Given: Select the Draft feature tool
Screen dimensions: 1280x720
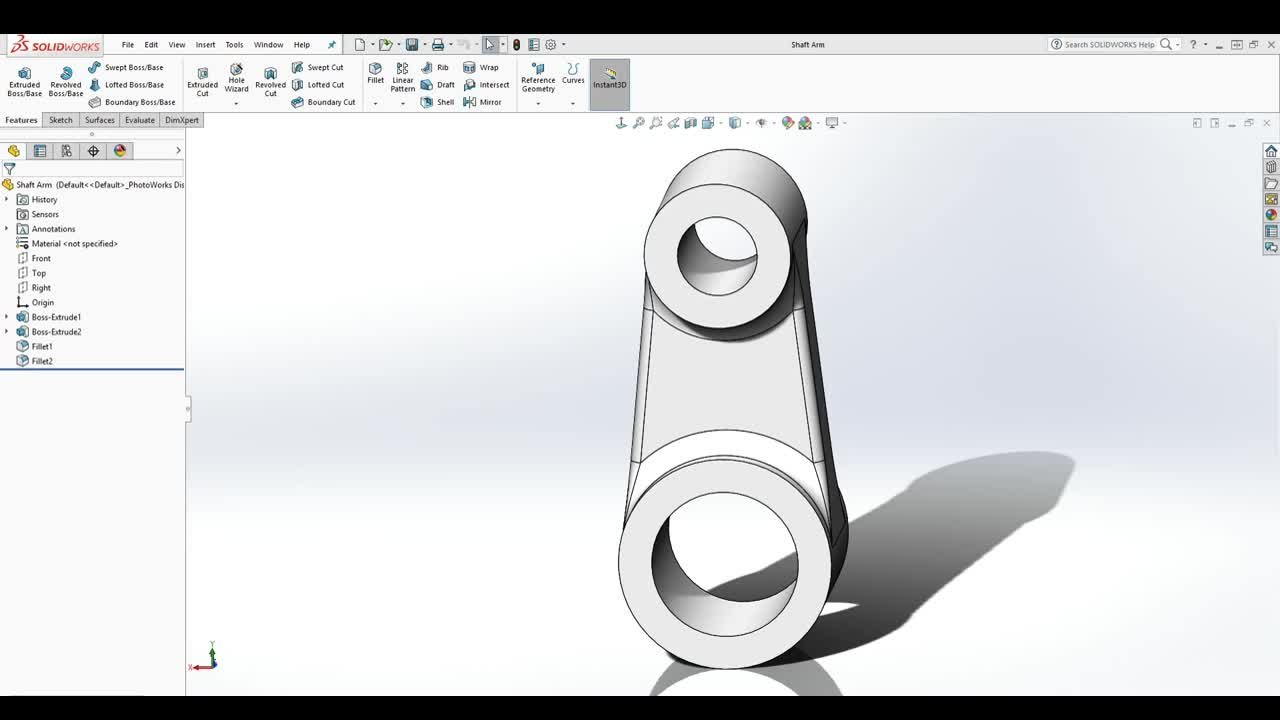Looking at the screenshot, I should [x=437, y=85].
